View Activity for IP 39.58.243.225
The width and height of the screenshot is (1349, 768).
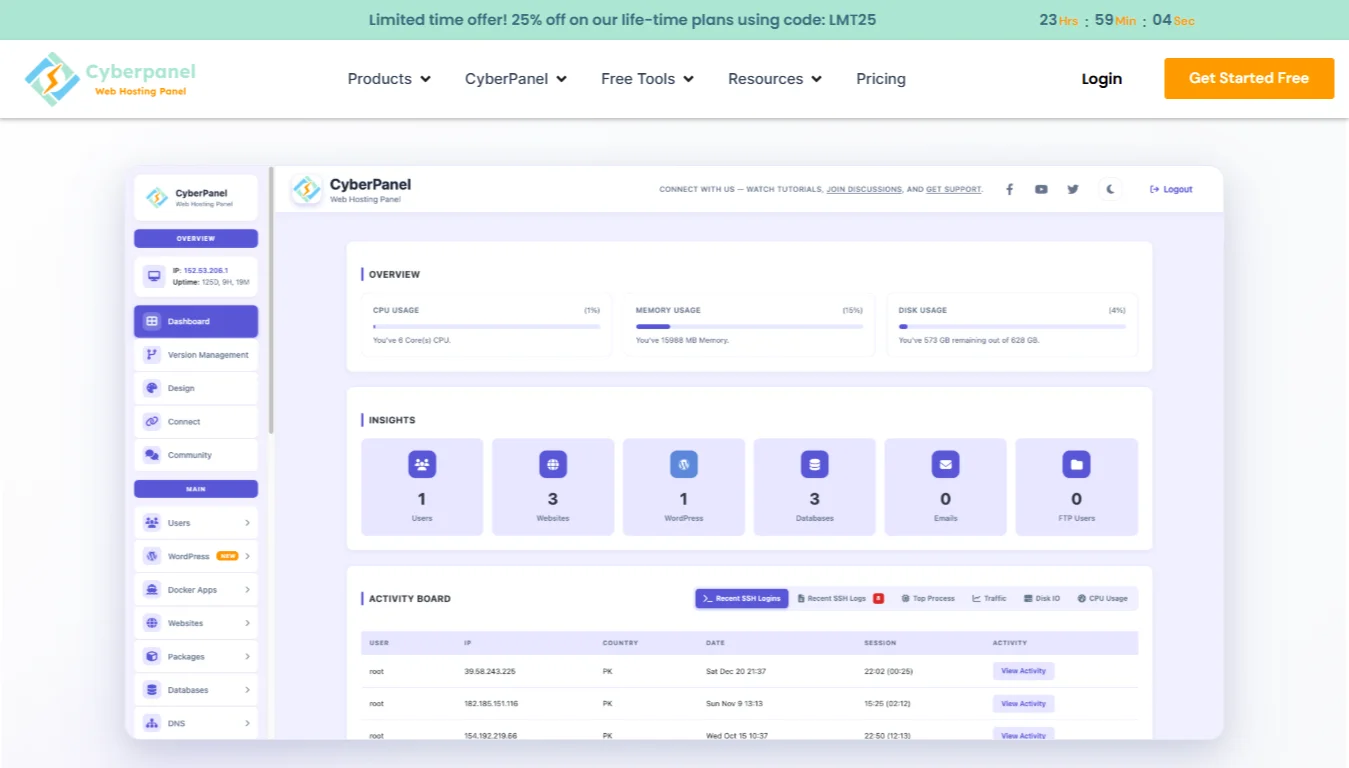[1024, 671]
